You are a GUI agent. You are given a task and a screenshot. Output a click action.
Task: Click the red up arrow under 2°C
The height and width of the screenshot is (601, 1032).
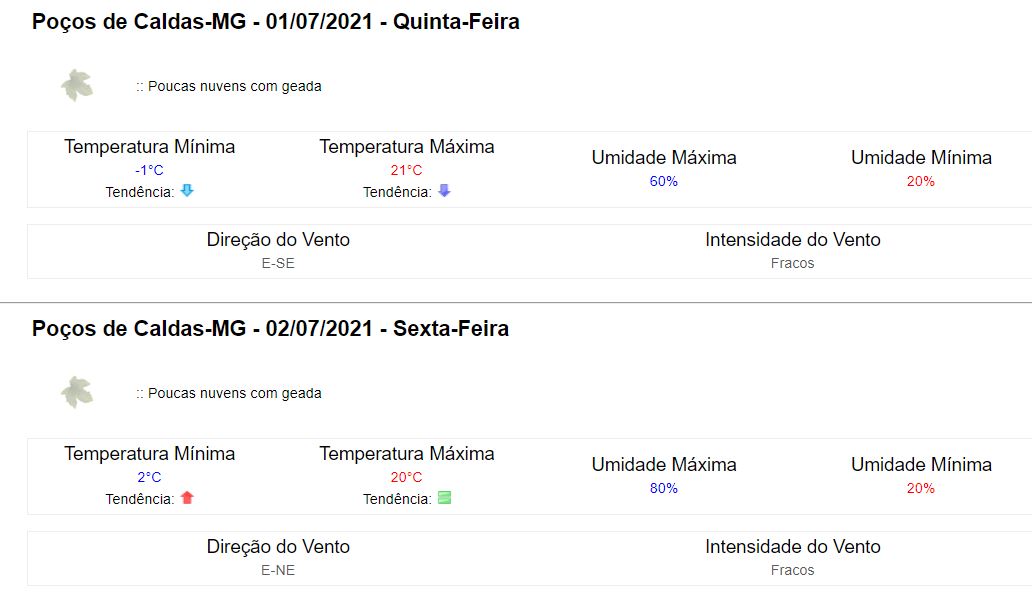(x=187, y=498)
